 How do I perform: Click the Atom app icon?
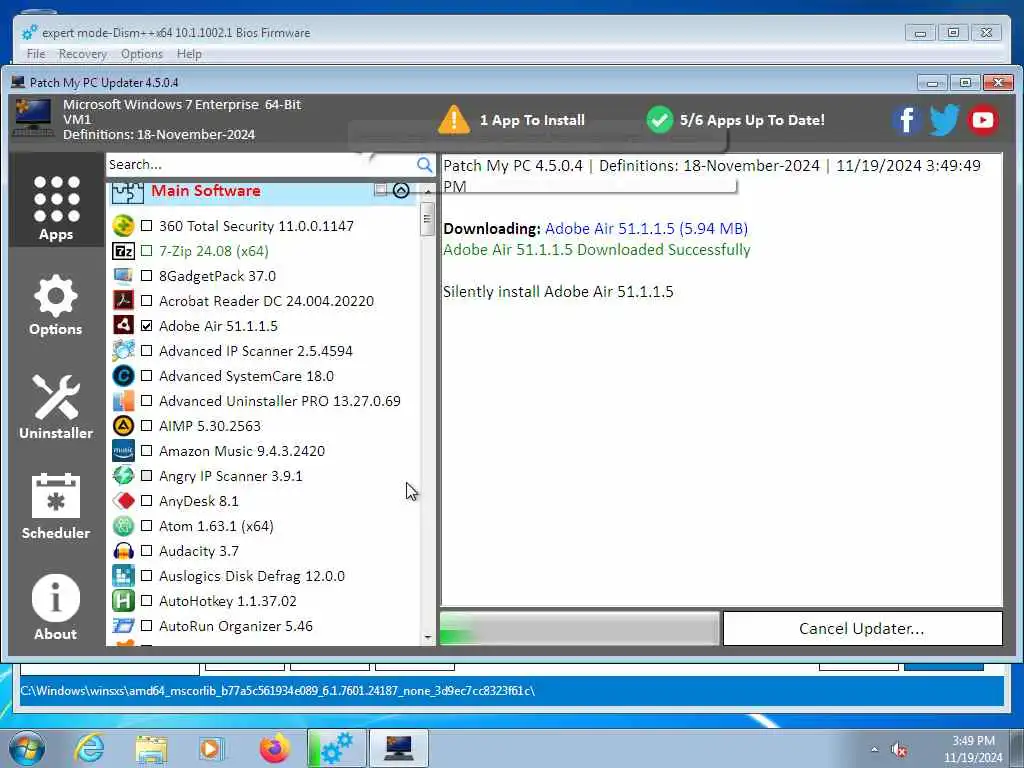(x=123, y=526)
